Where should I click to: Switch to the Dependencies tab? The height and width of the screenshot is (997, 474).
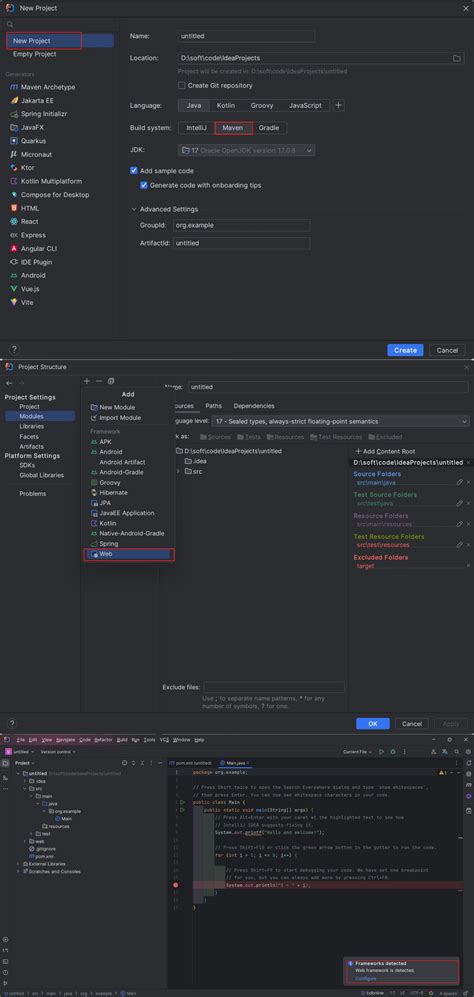(254, 406)
